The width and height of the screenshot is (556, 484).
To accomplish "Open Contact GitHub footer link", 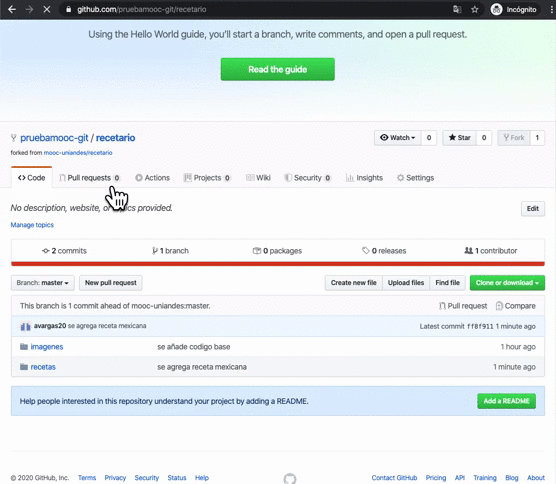I will pyautogui.click(x=394, y=478).
